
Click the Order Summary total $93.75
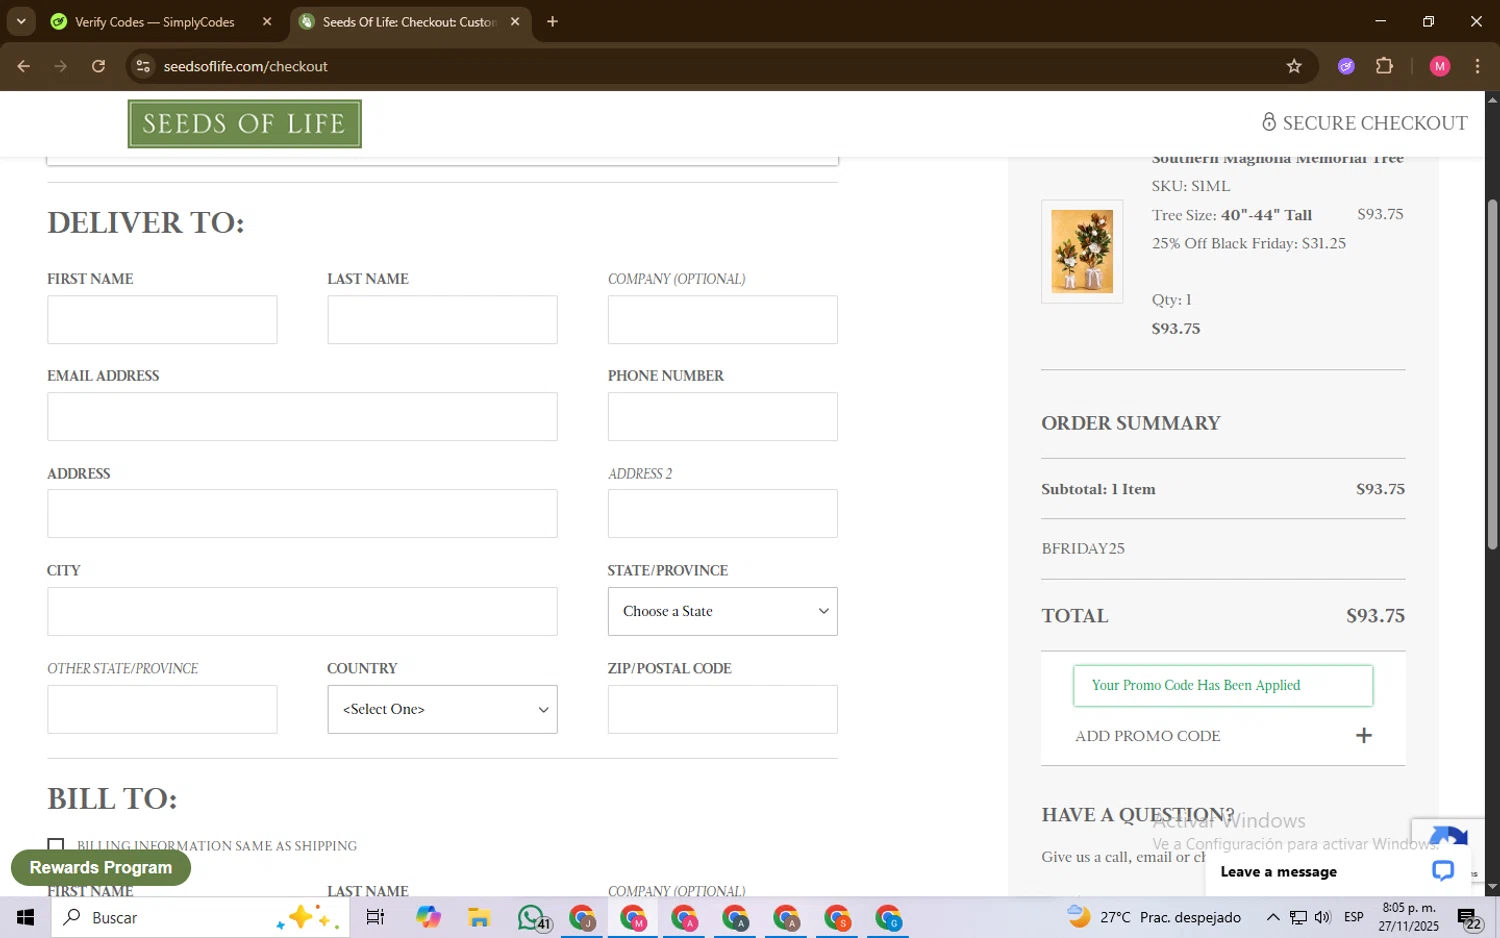point(1375,616)
